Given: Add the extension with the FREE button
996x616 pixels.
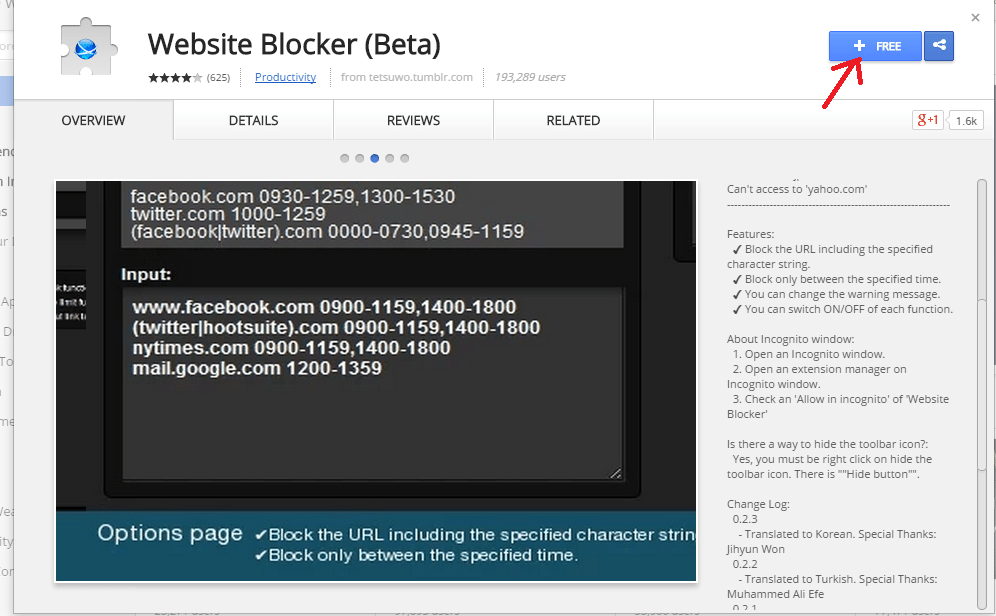Looking at the screenshot, I should click(x=875, y=46).
